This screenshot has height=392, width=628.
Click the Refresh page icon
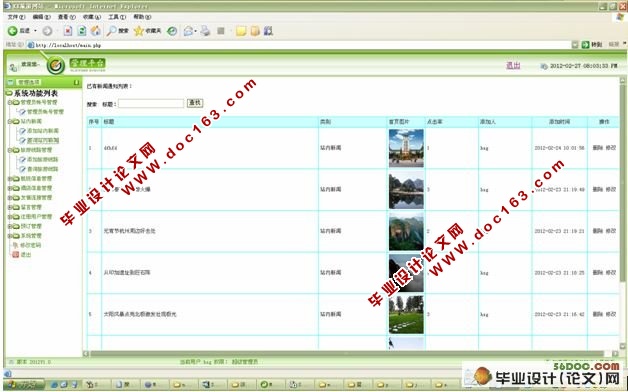tap(82, 31)
